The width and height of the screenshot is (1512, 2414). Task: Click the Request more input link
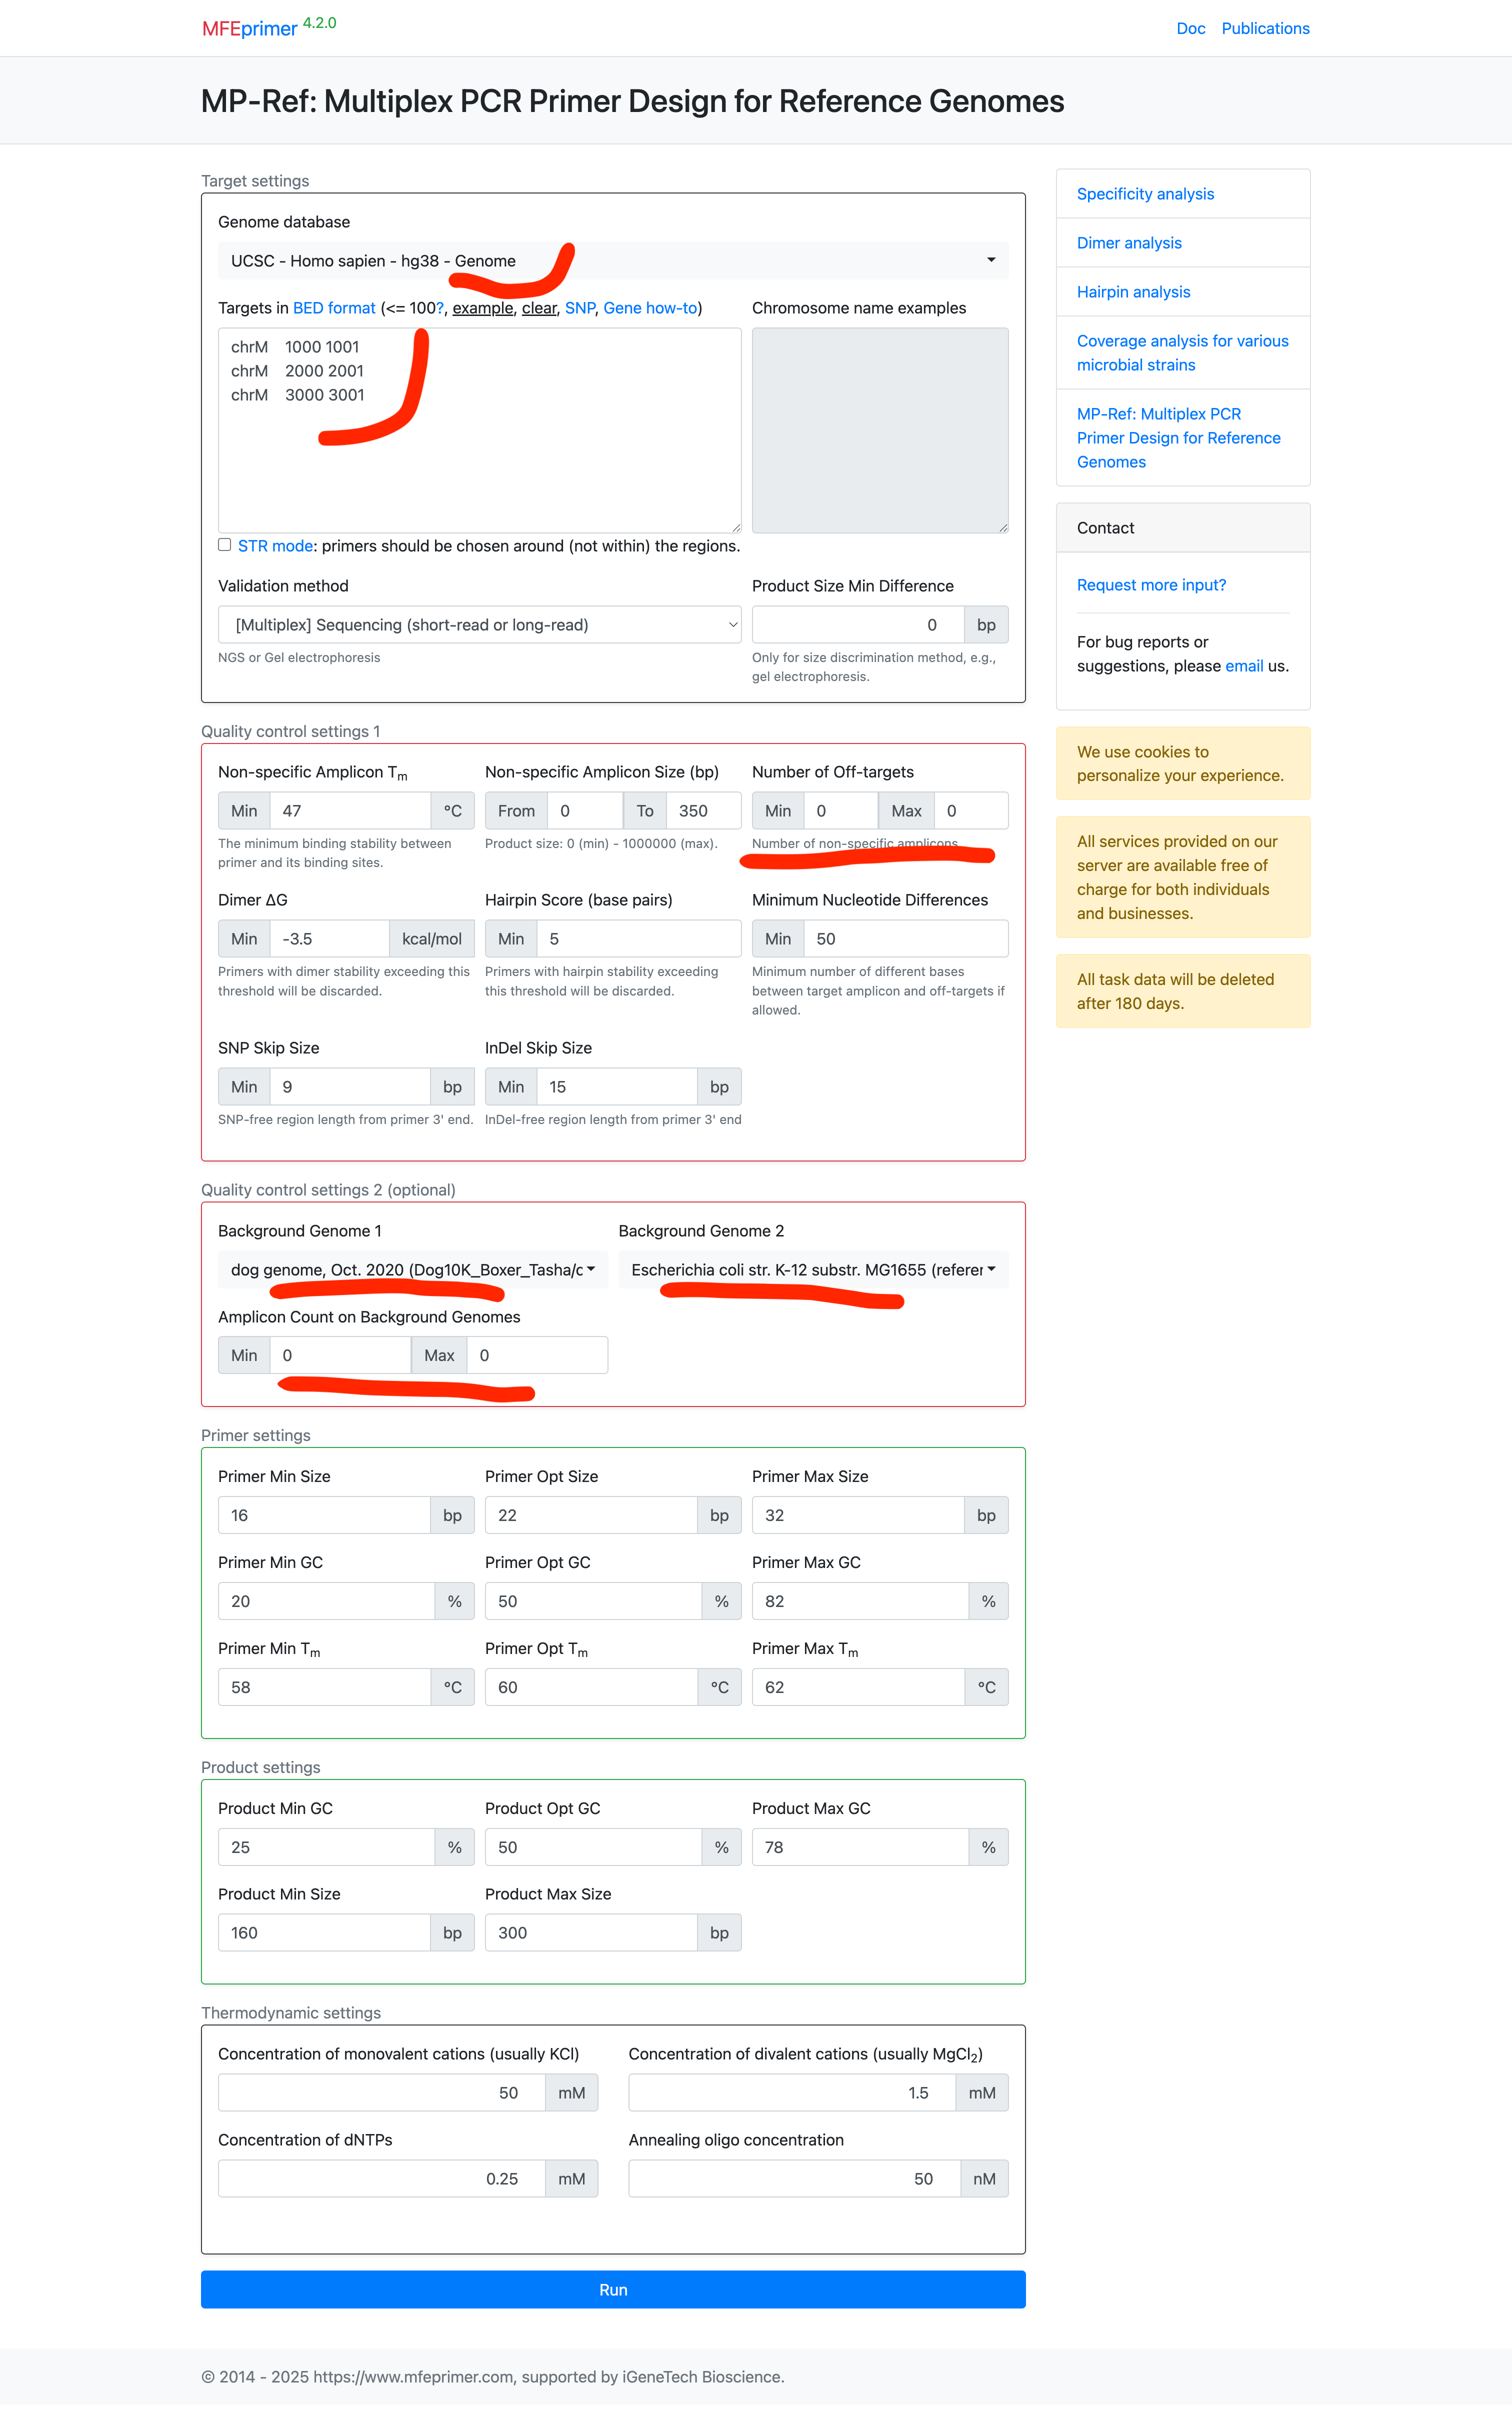1151,585
